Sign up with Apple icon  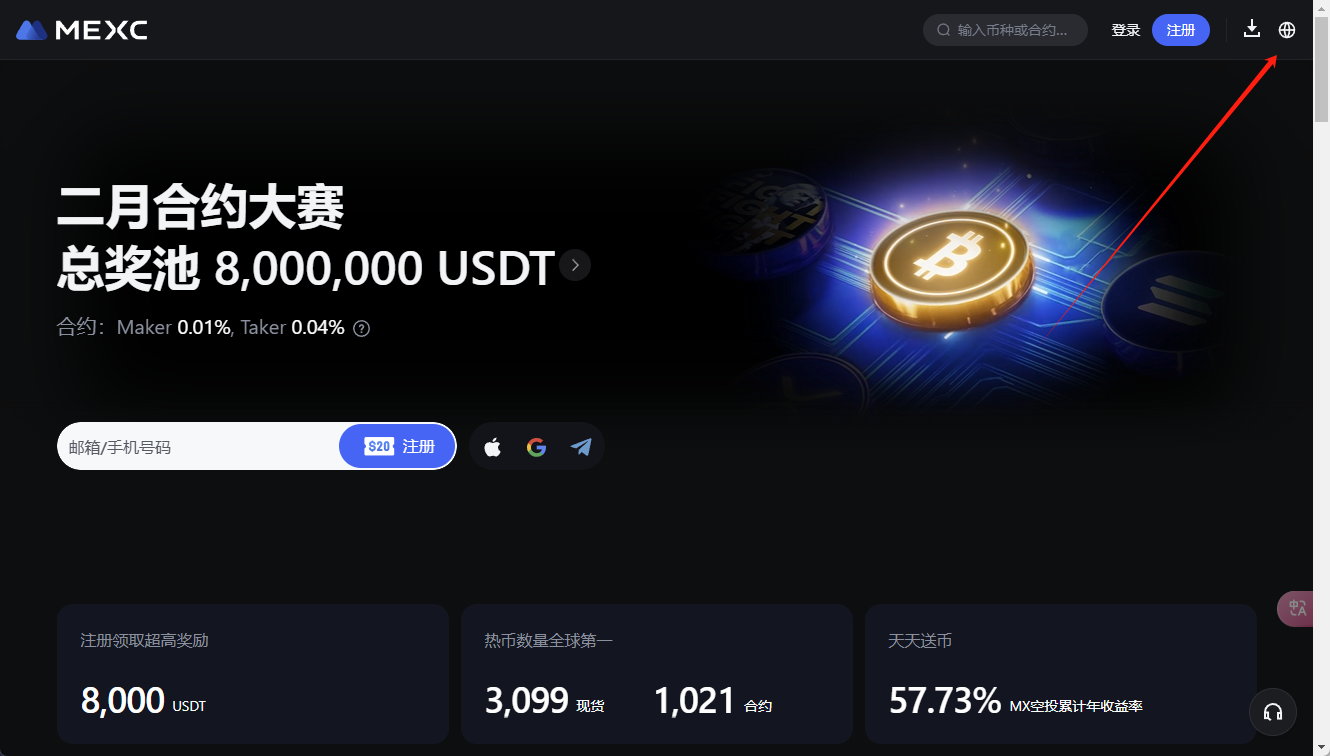click(492, 447)
